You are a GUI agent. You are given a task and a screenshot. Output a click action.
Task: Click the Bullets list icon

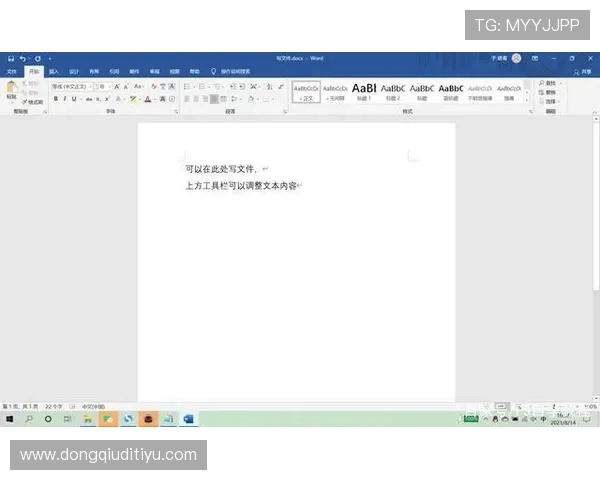tap(187, 87)
